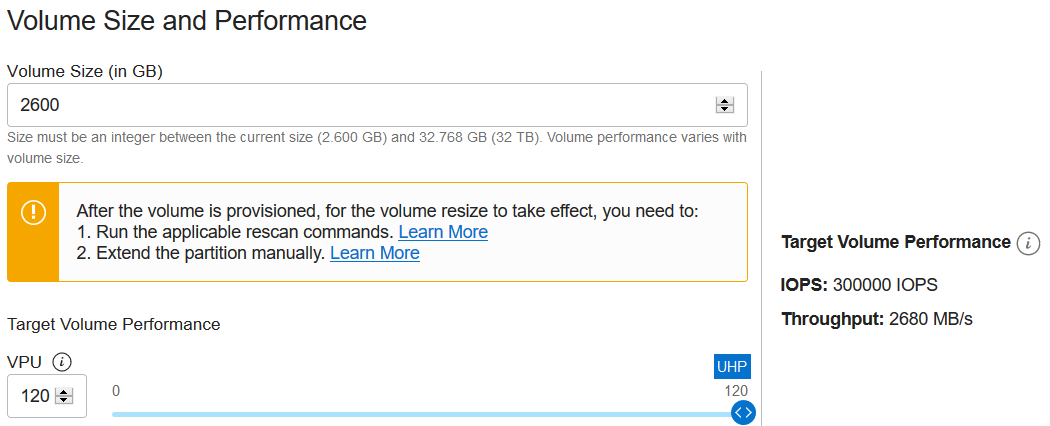Click the Volume Size (in GB) label
Image resolution: width=1050 pixels, height=426 pixels.
[85, 72]
